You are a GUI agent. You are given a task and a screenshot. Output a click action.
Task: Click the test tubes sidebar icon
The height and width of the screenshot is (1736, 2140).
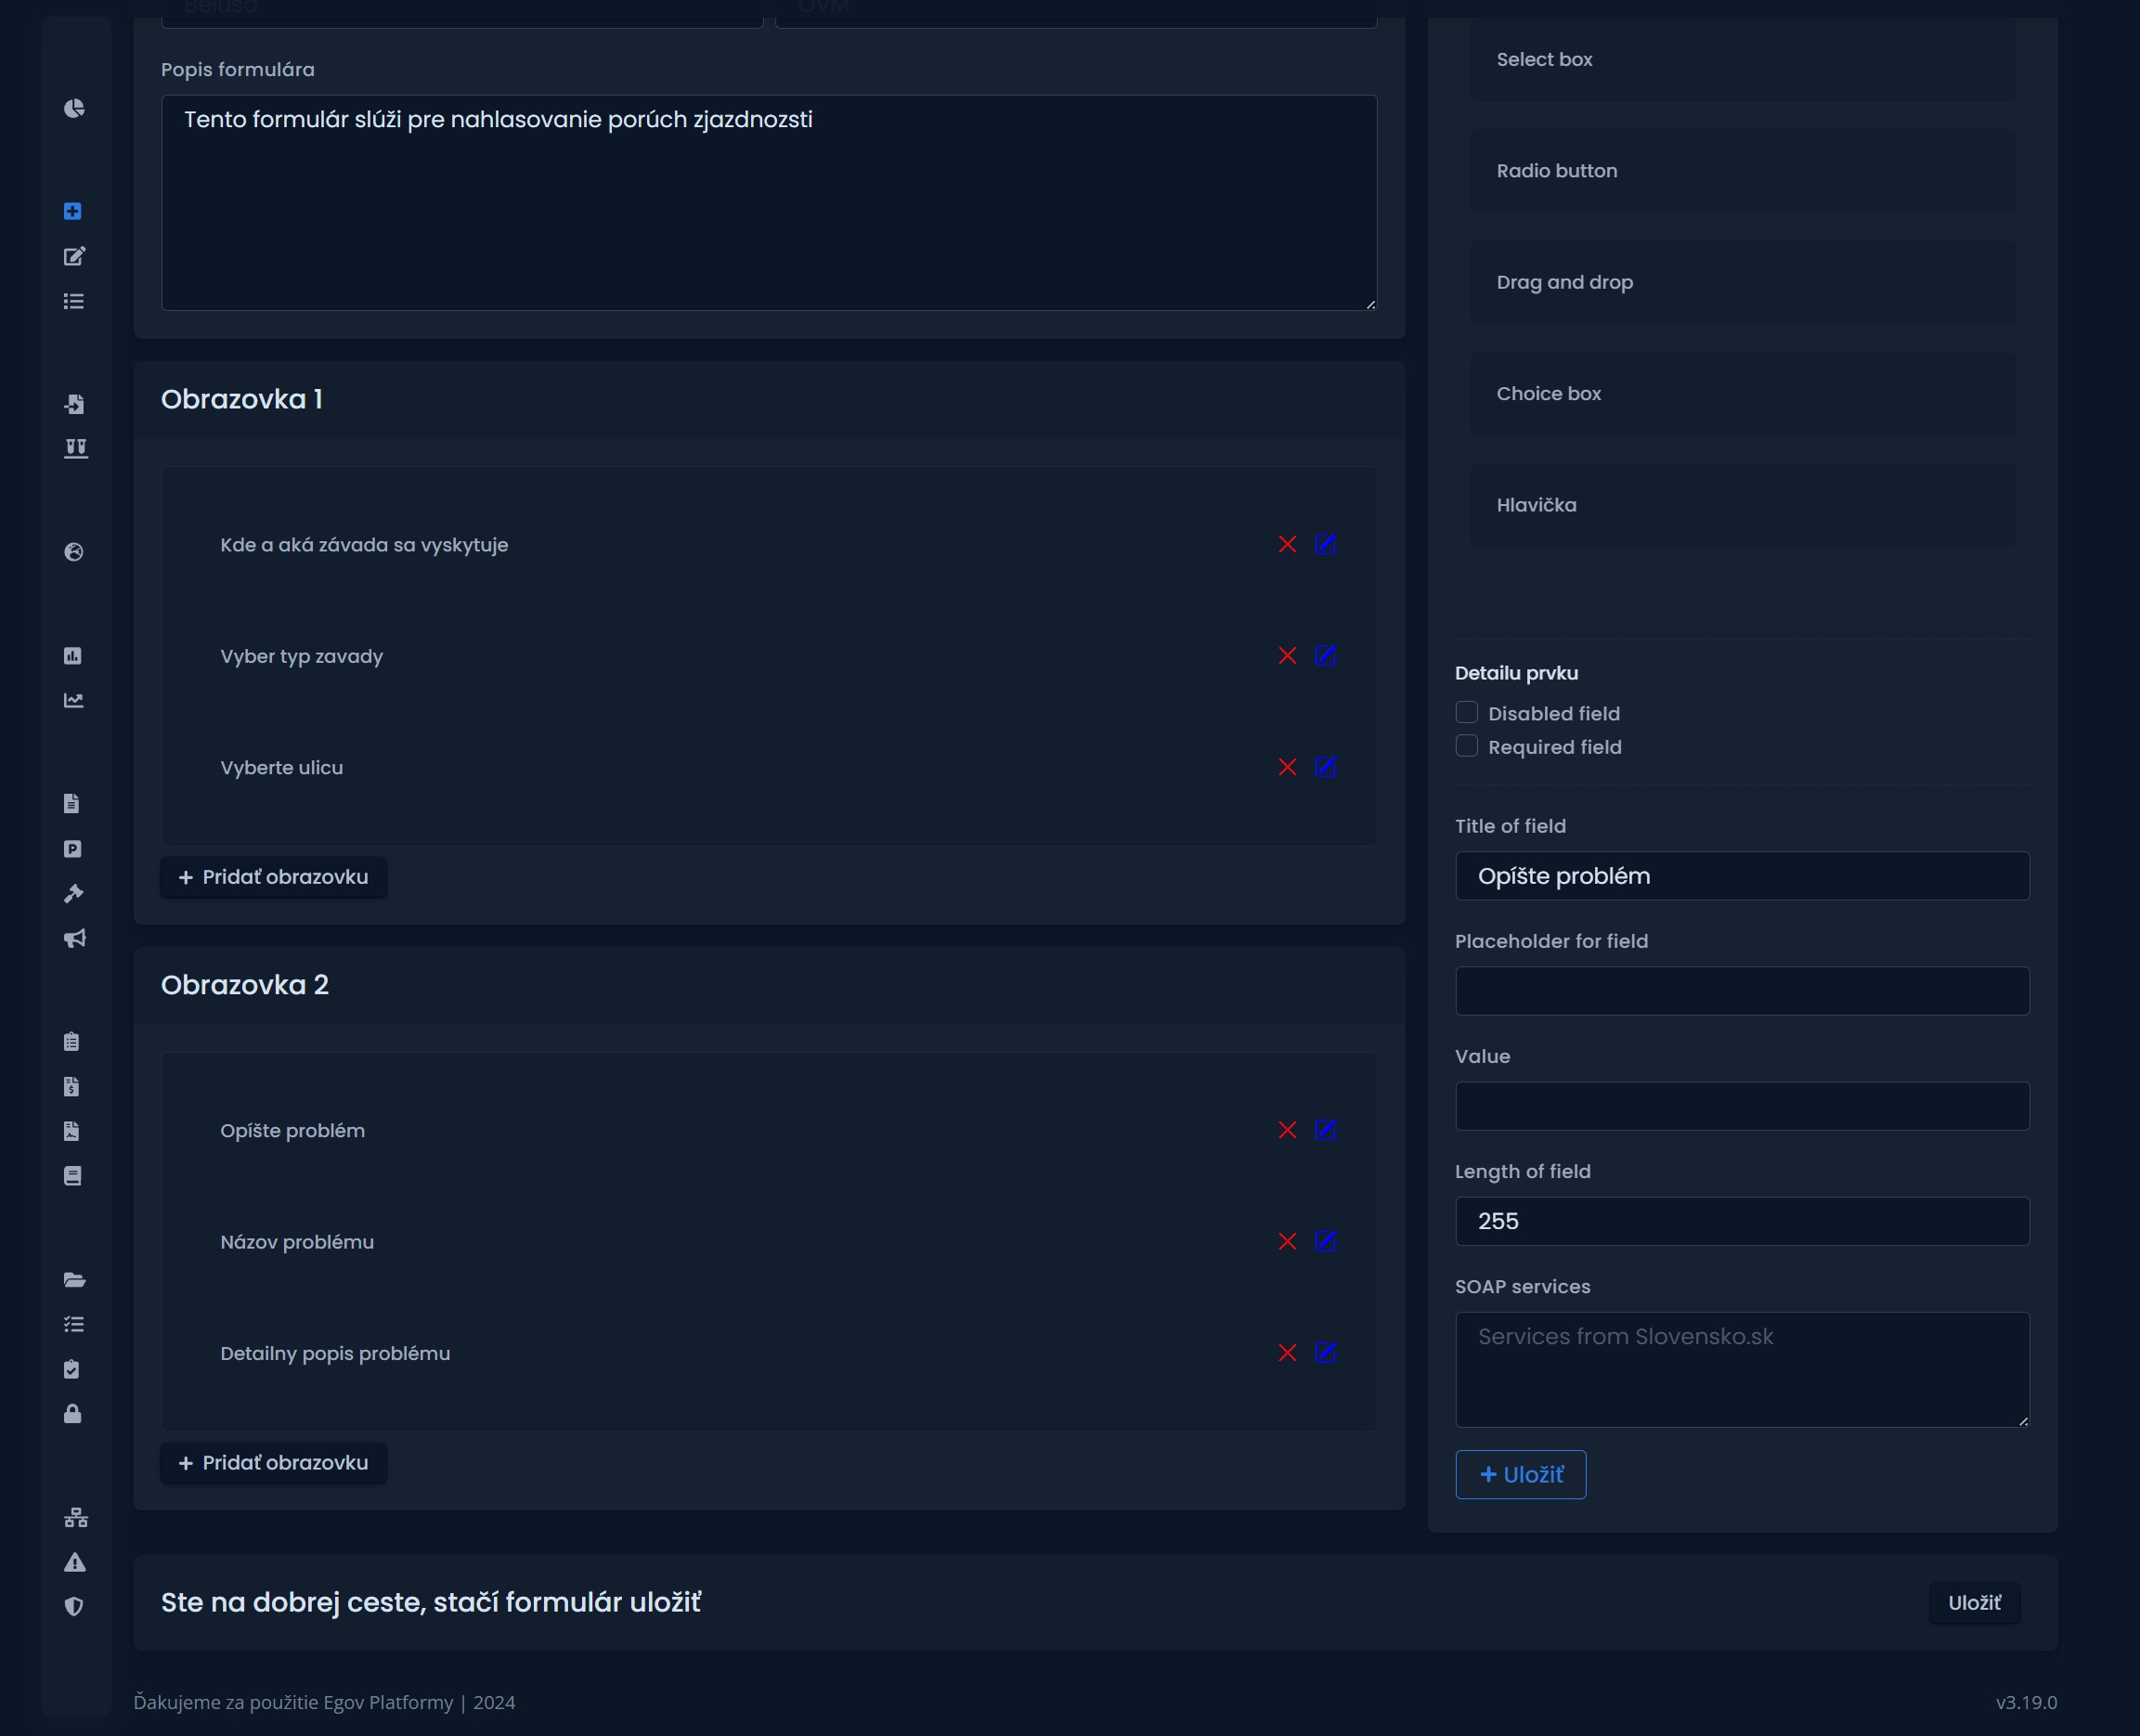75,448
